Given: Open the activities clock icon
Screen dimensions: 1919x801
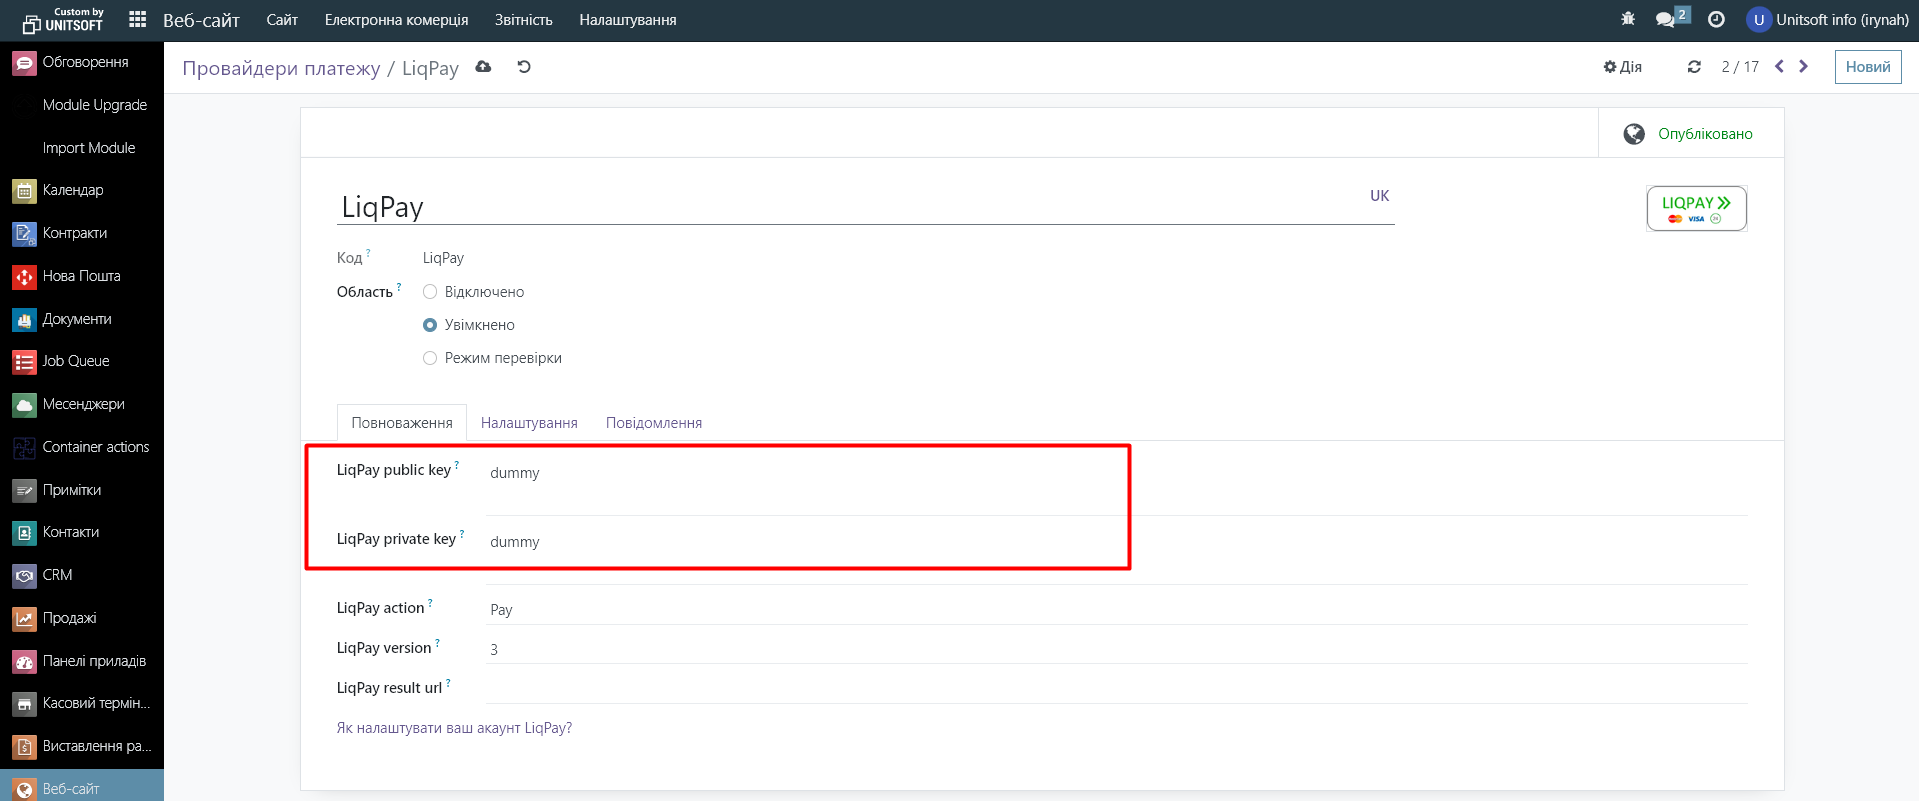Looking at the screenshot, I should click(1716, 20).
